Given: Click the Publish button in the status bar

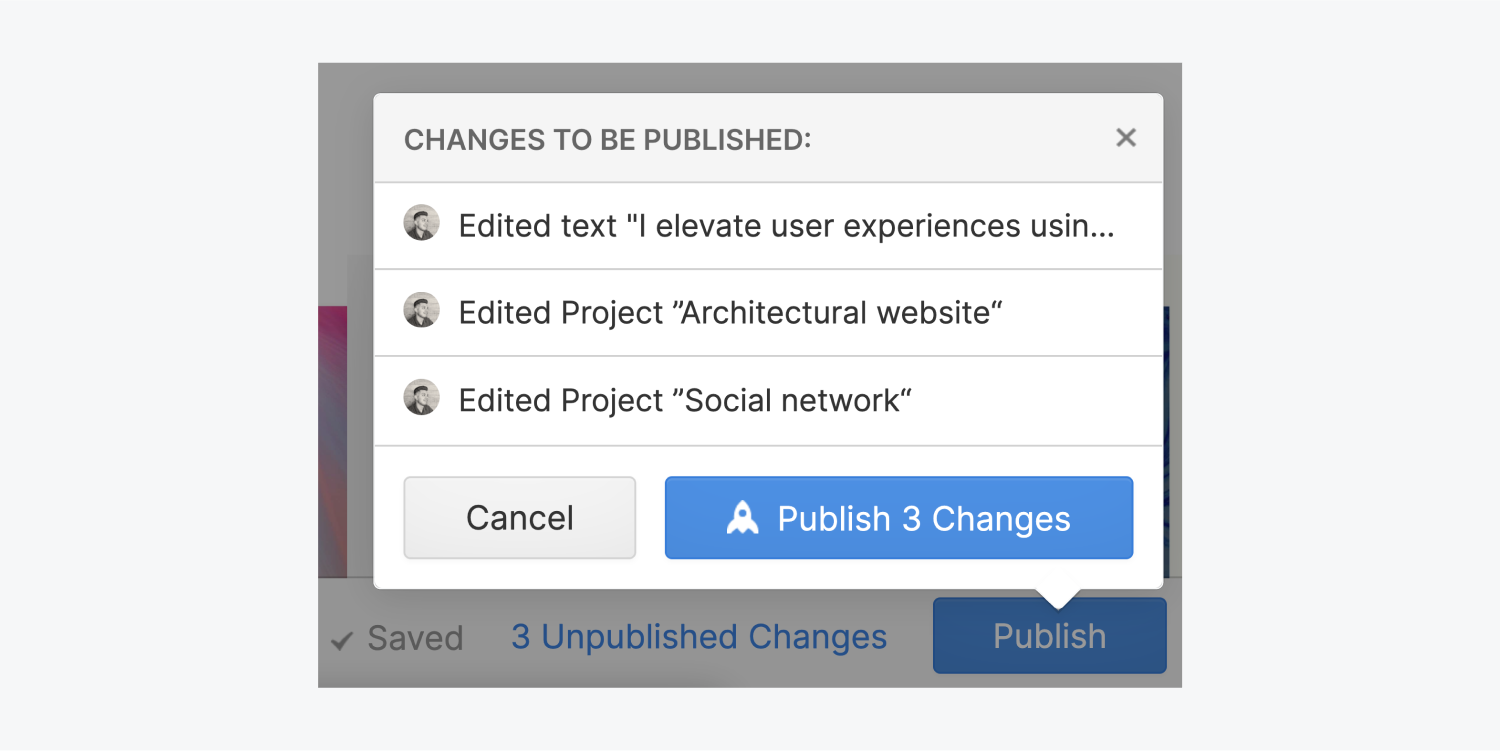Looking at the screenshot, I should coord(1048,635).
